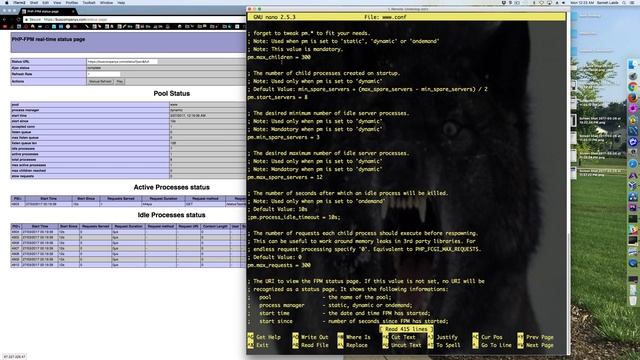Click the Cur Pos shortcut in nano
Viewport: 640px width, 360px height.
(x=487, y=337)
